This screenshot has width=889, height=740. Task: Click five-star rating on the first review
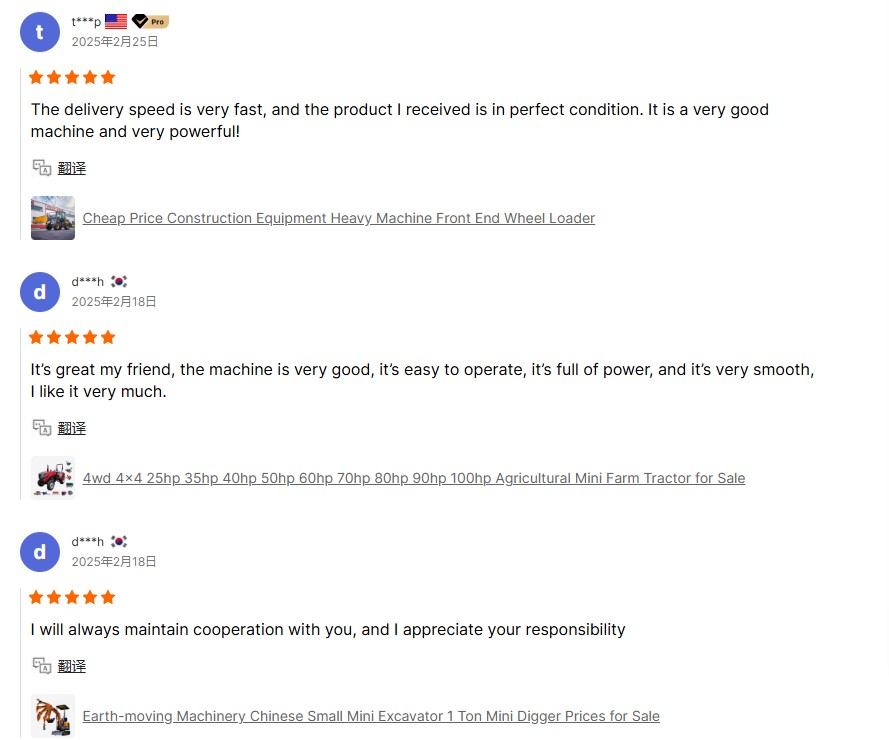point(72,77)
